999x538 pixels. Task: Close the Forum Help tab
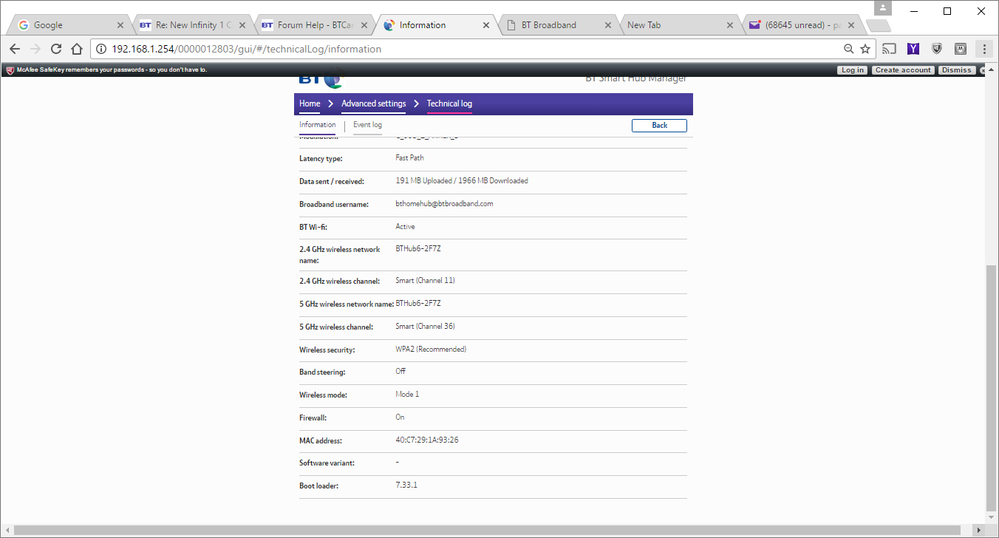tap(364, 25)
